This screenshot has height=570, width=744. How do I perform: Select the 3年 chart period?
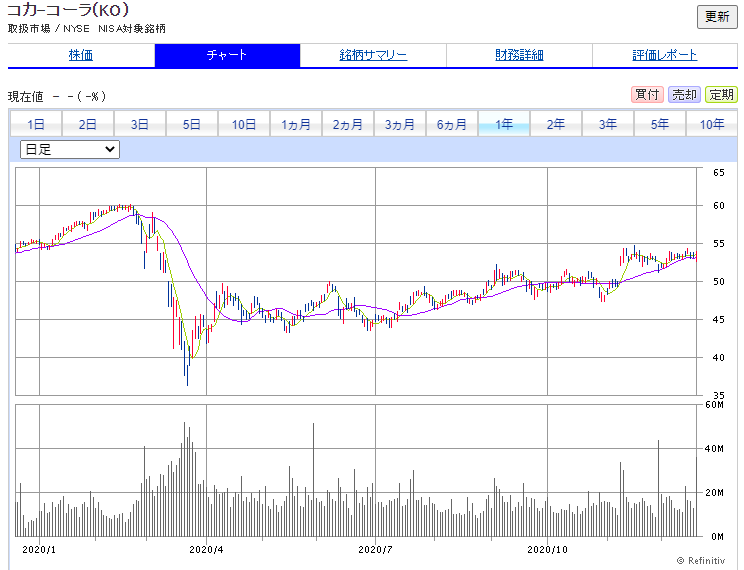(608, 124)
